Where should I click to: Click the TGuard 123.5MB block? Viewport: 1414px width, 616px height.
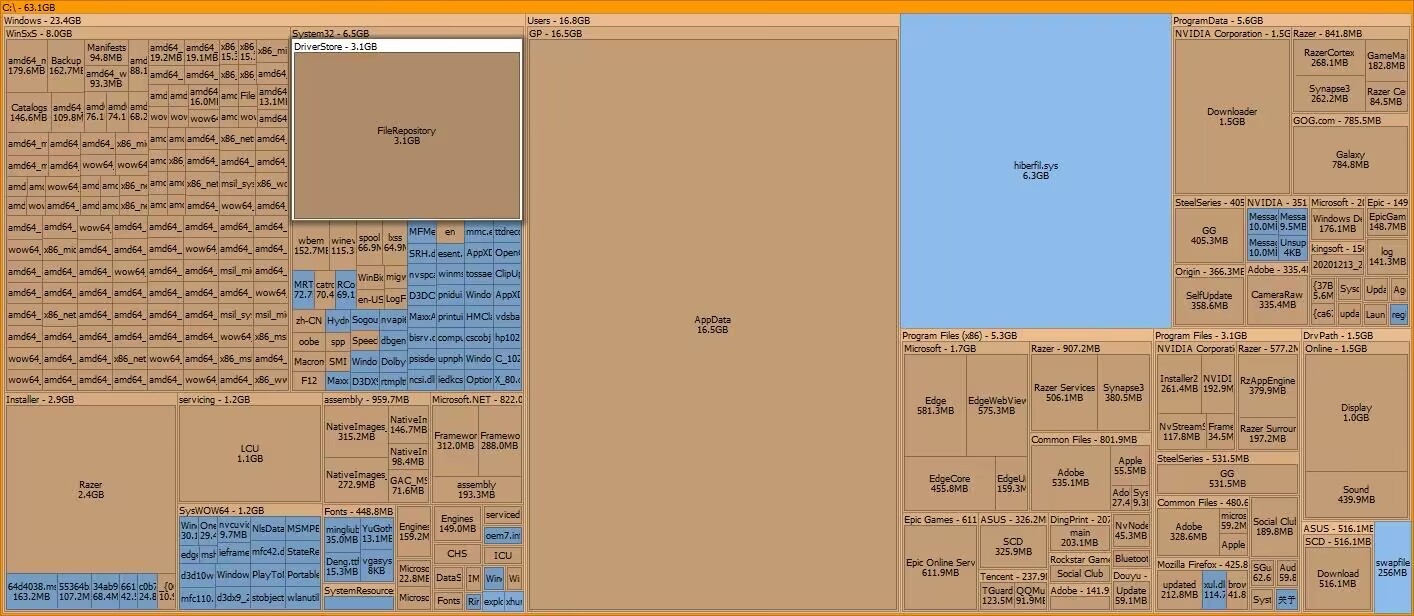(x=997, y=595)
